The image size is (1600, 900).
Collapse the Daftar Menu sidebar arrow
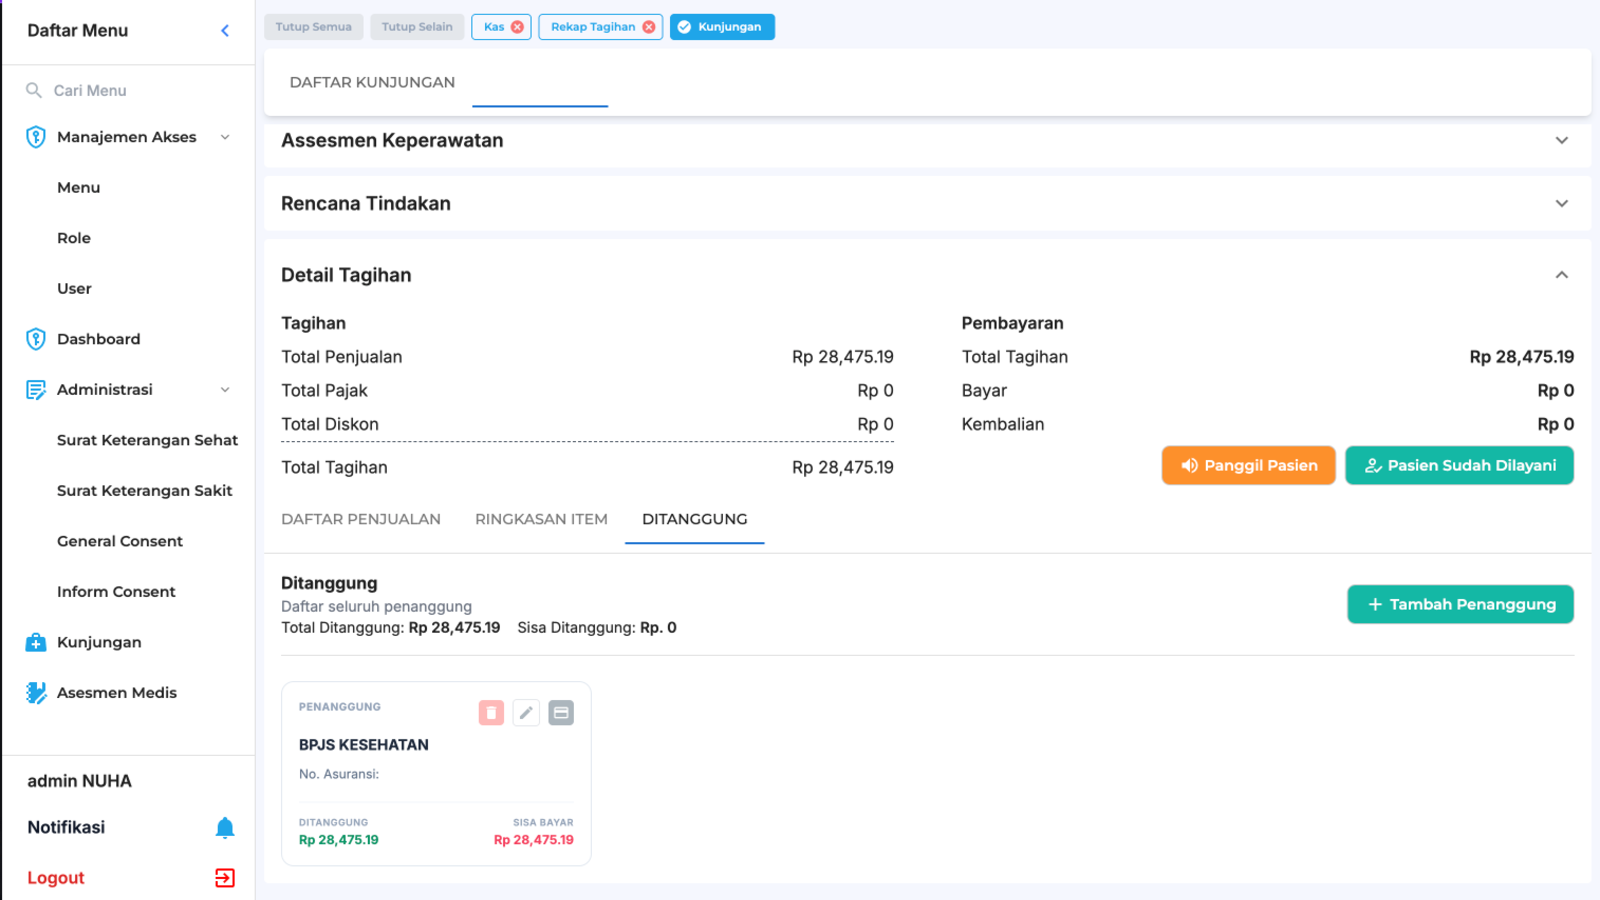point(225,31)
